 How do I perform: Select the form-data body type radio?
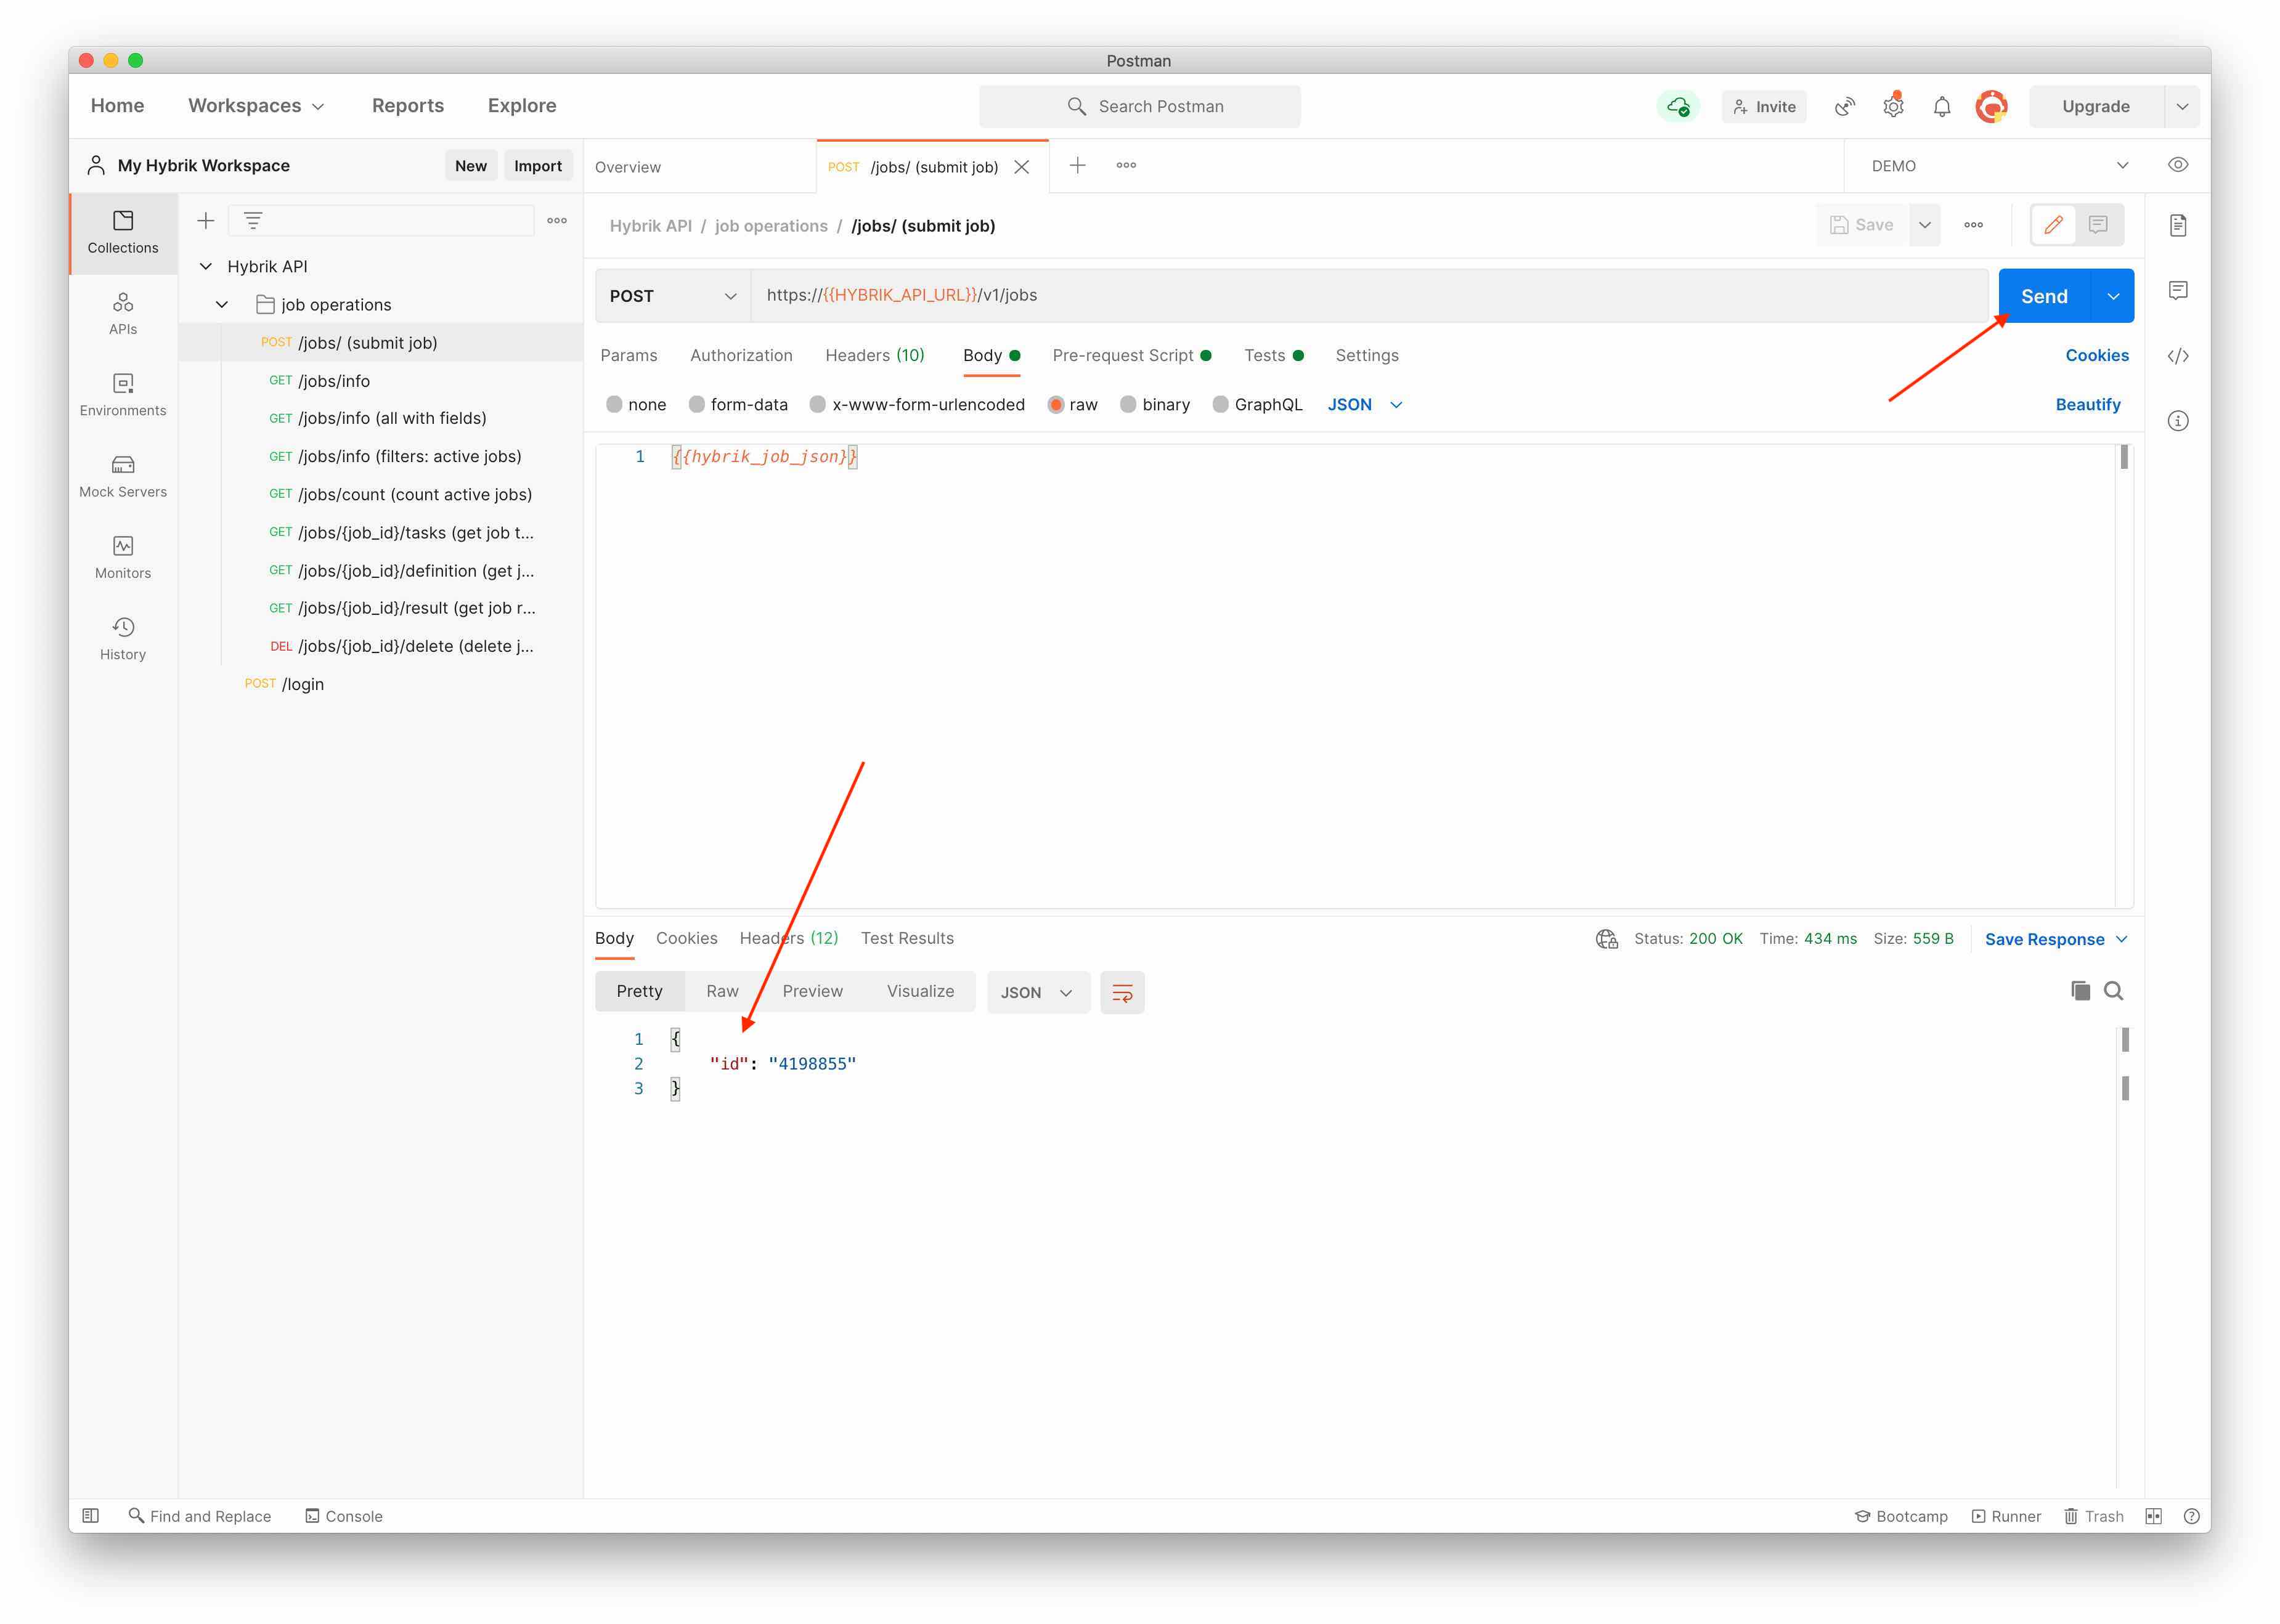(697, 404)
